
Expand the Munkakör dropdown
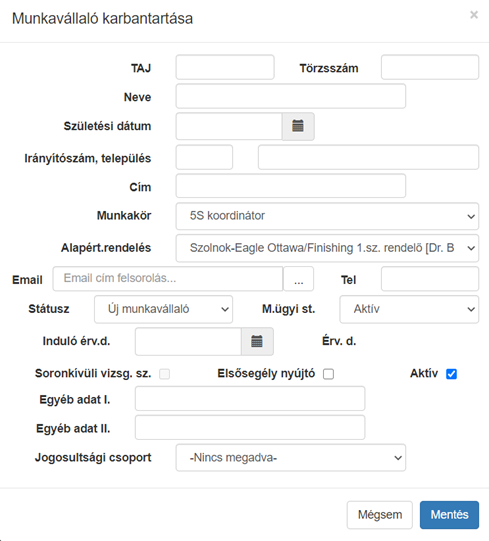[x=327, y=216]
